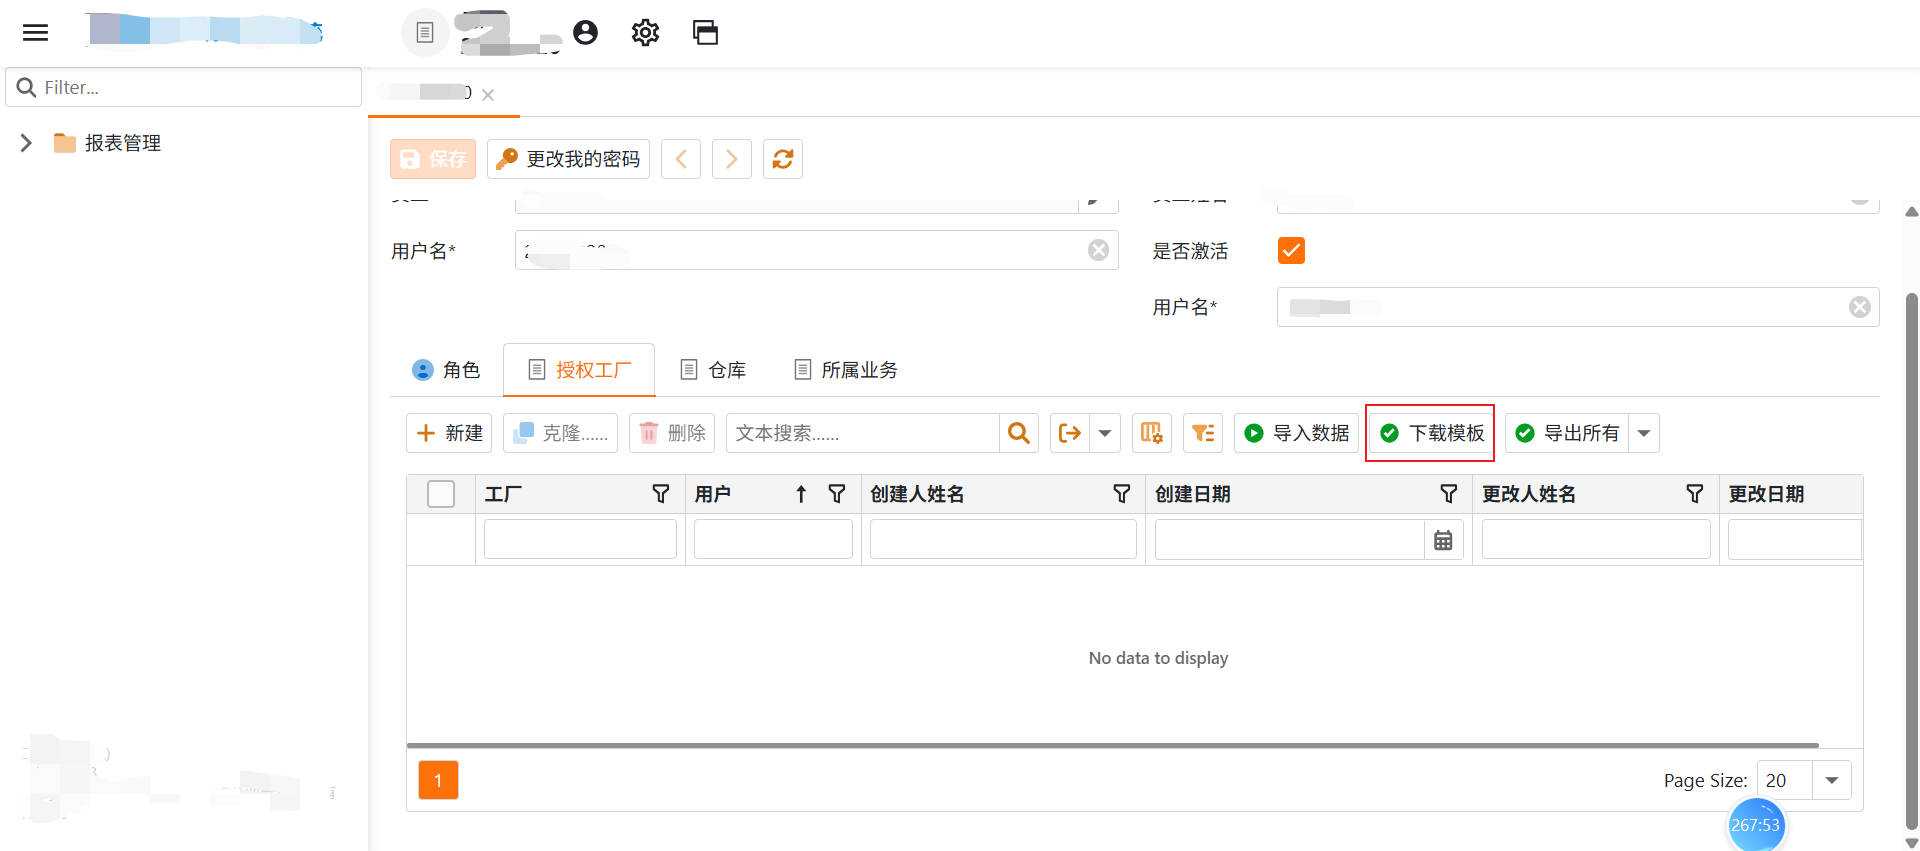Open the Page Size dropdown
The image size is (1920, 851).
(1832, 780)
